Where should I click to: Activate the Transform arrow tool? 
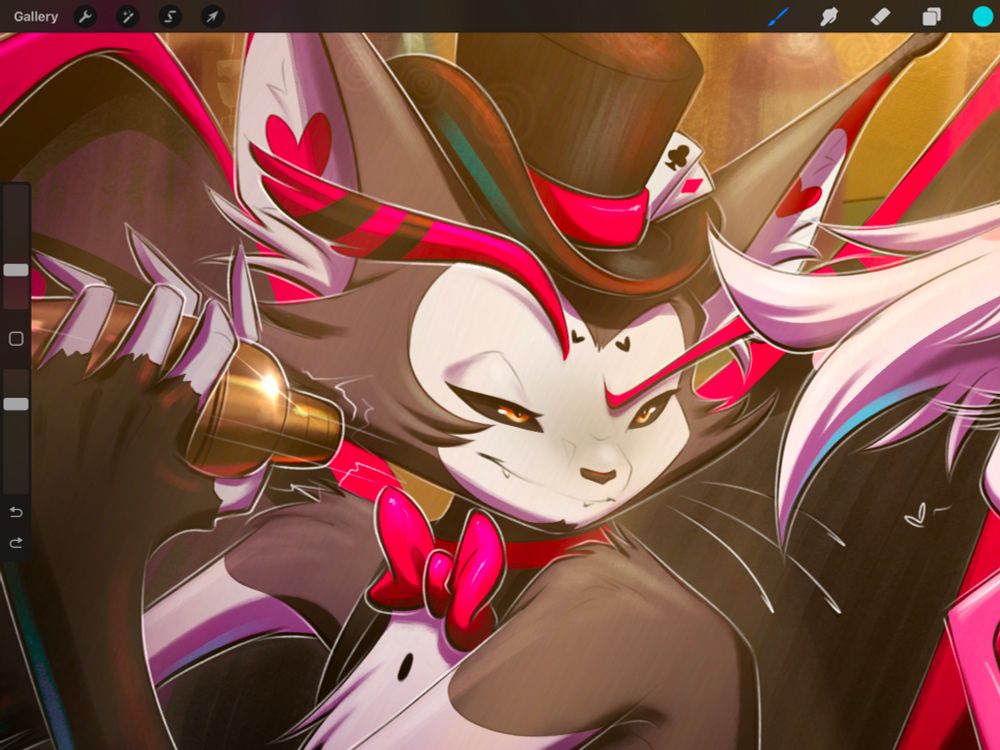click(x=212, y=17)
